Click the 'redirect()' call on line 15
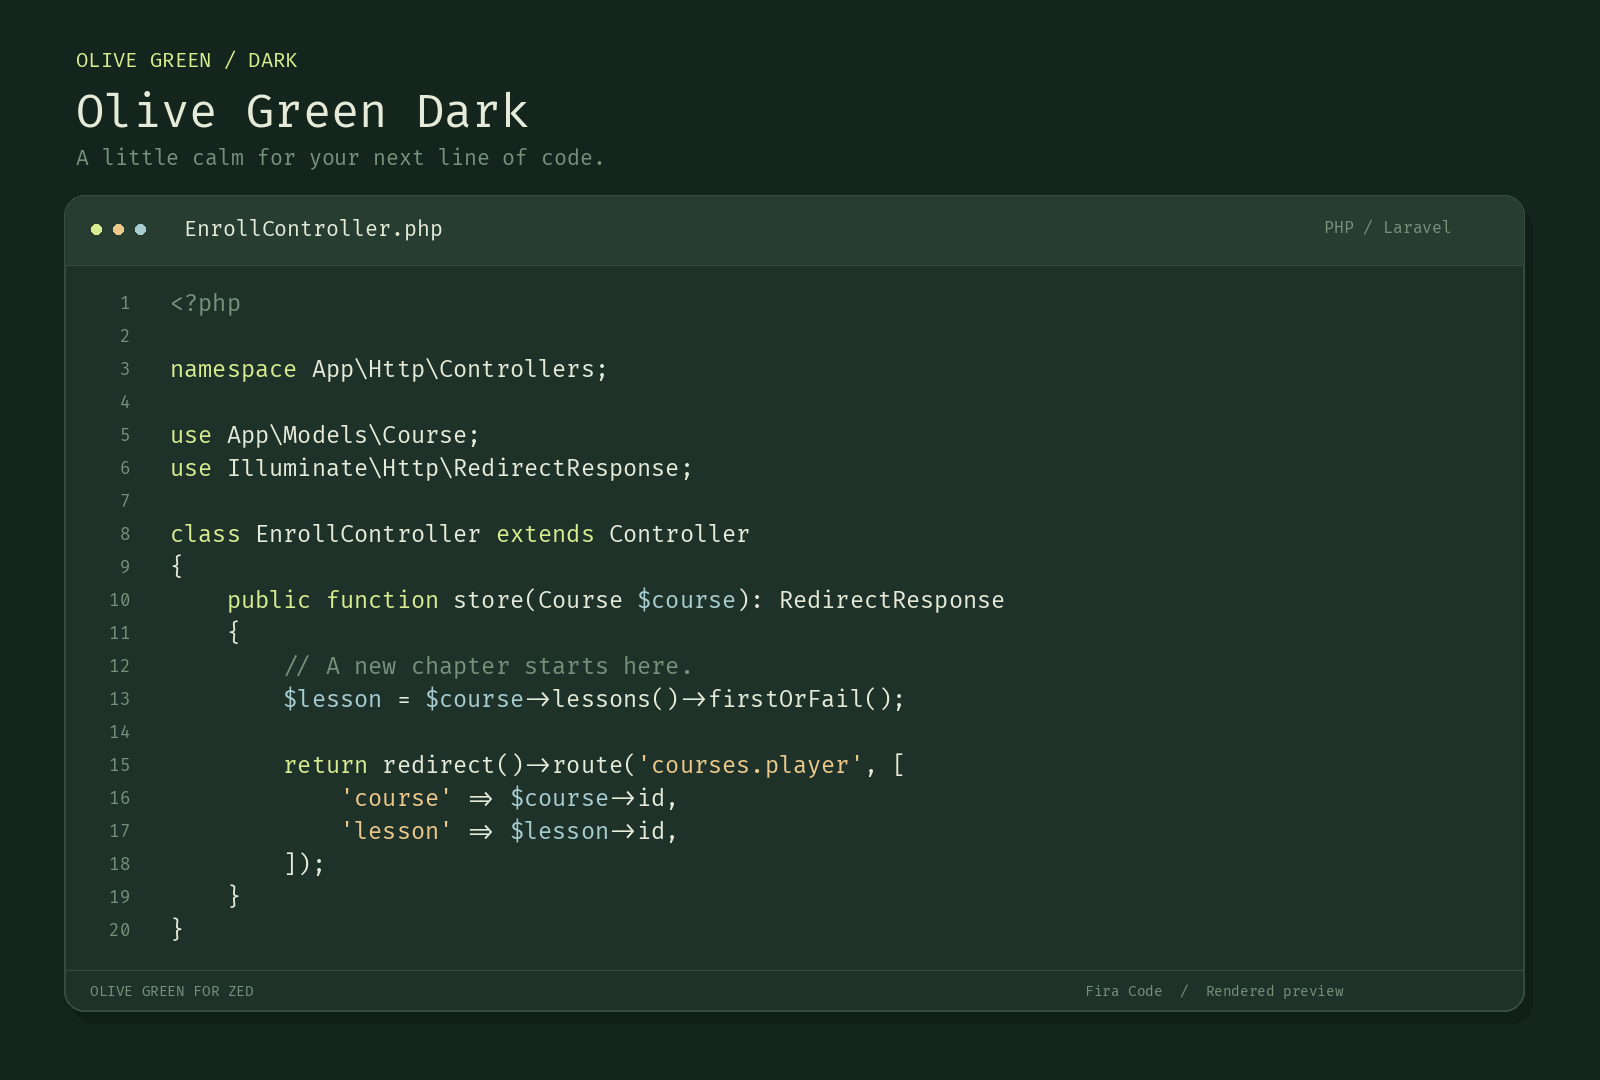Image resolution: width=1600 pixels, height=1080 pixels. pos(453,765)
